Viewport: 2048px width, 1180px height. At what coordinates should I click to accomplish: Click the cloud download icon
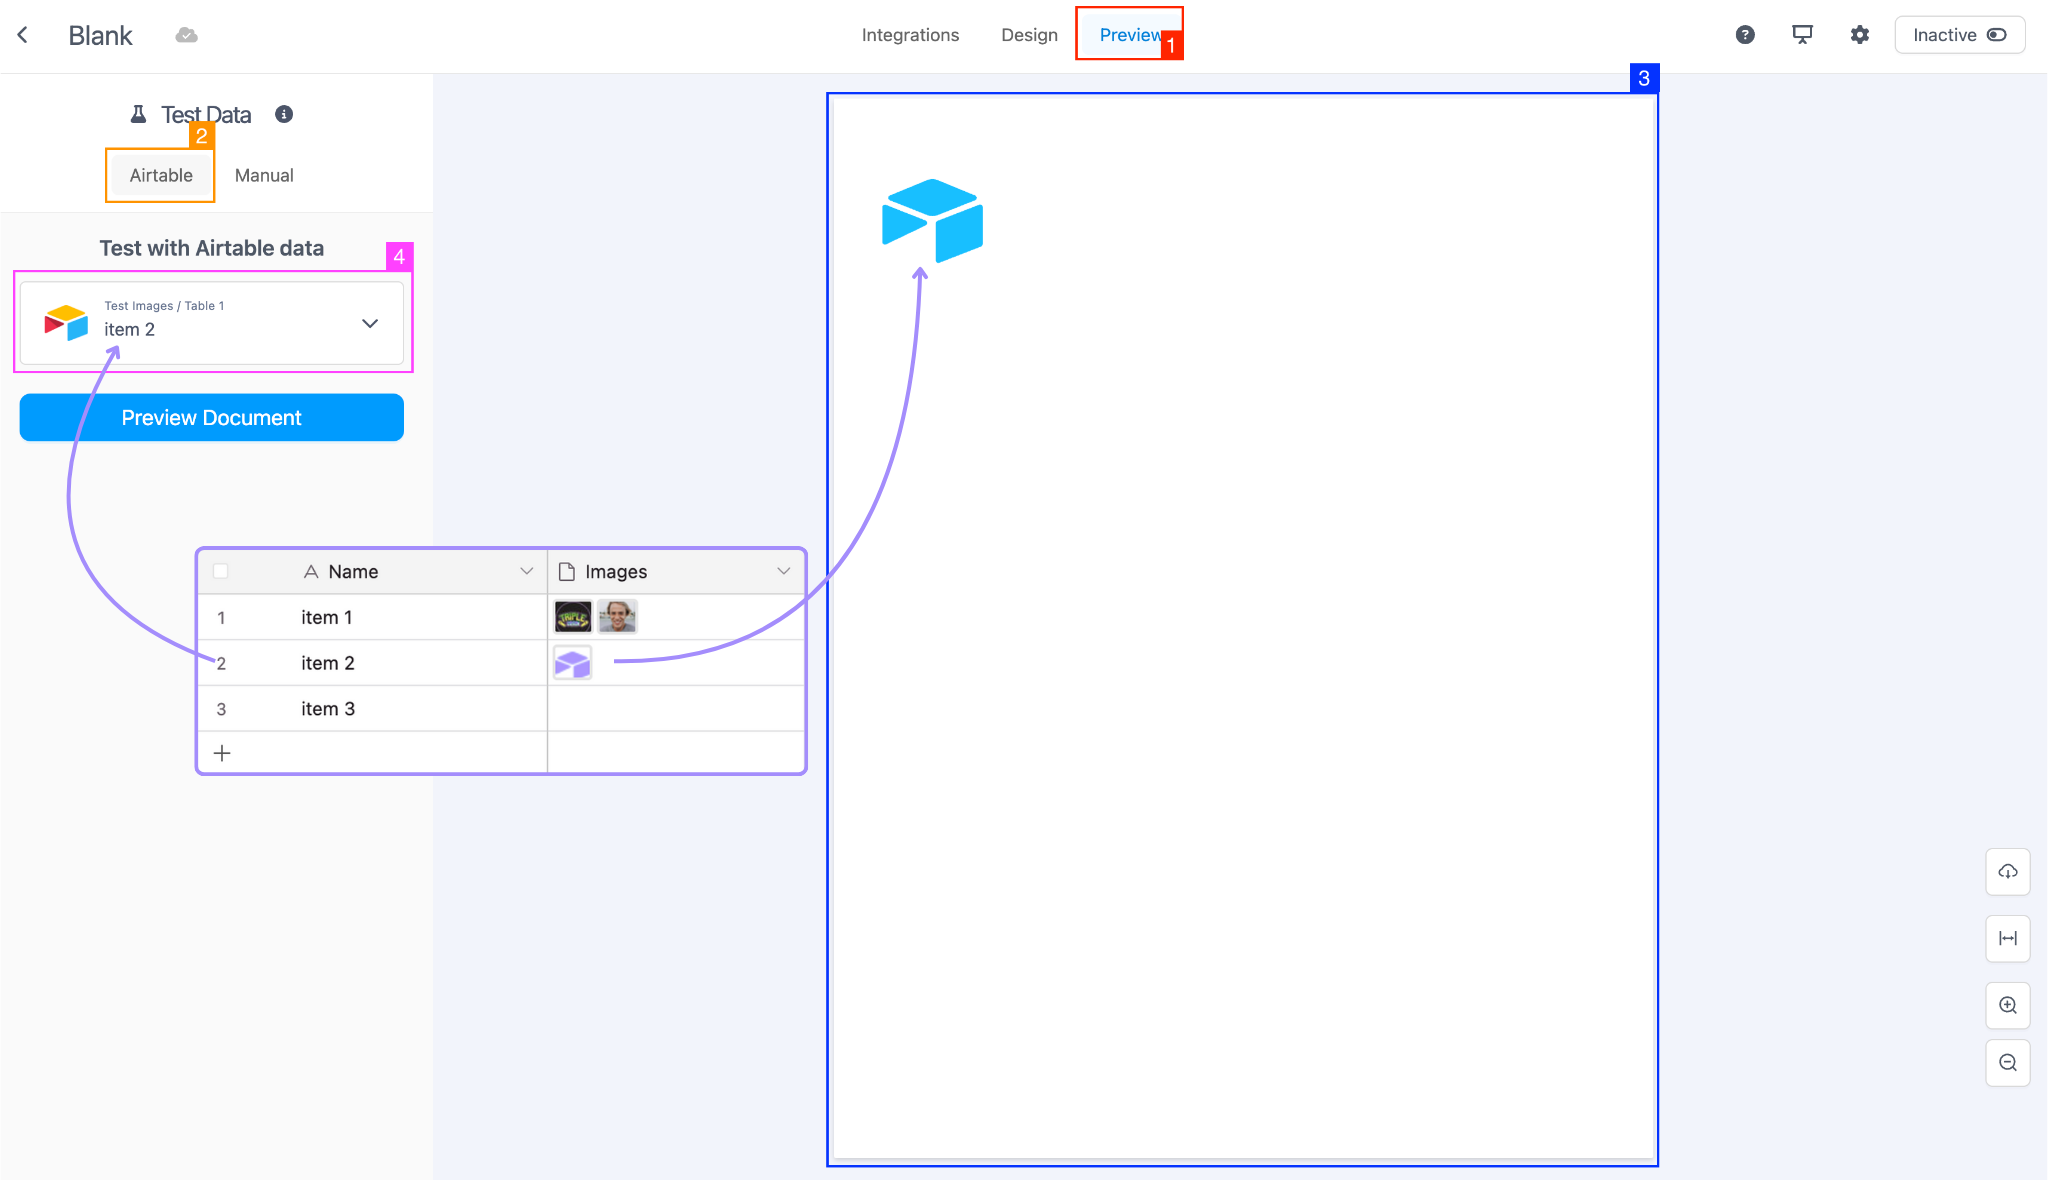point(2007,872)
